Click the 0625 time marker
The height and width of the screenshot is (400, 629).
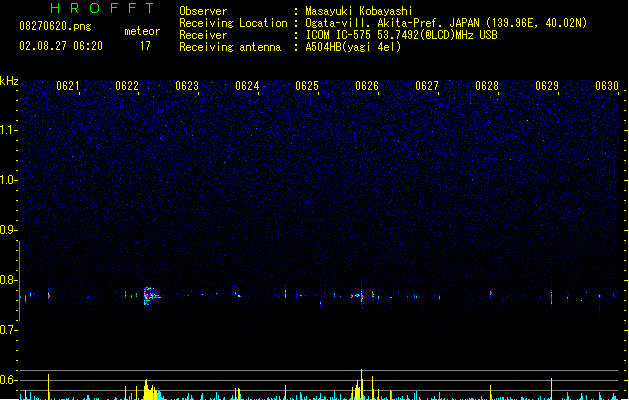click(x=307, y=86)
